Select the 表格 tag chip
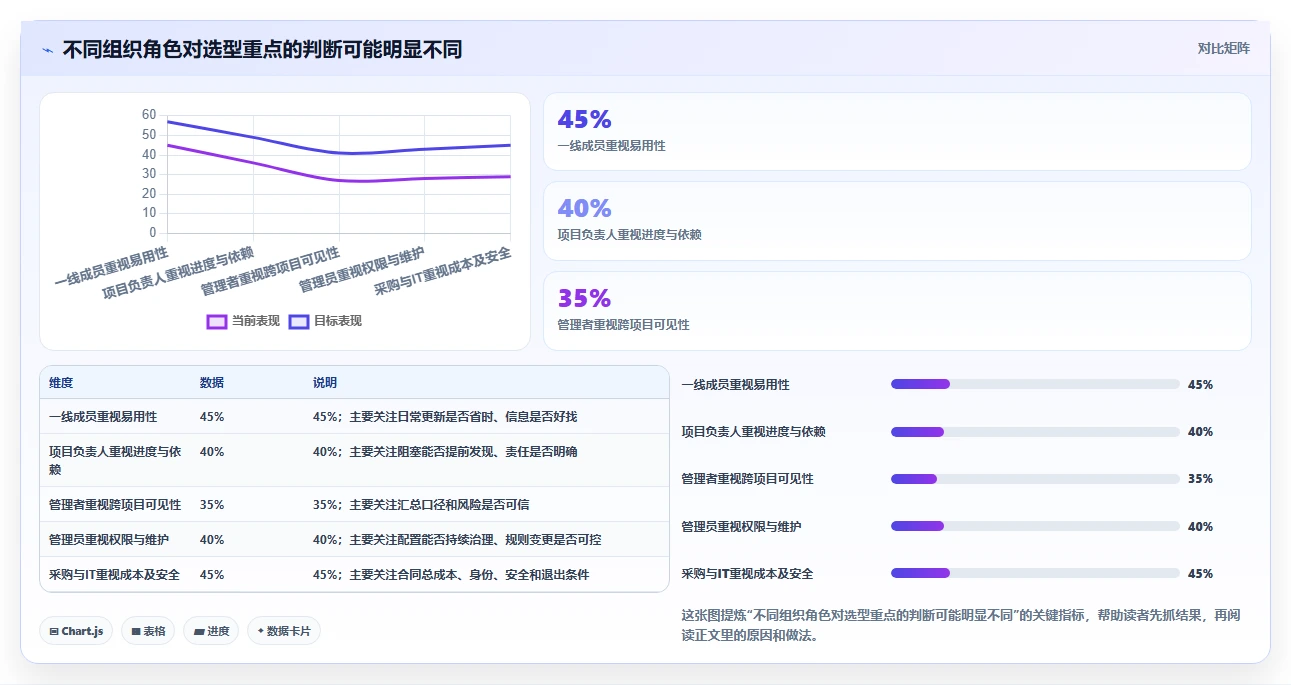Screen dimensions: 1291x685 click(x=148, y=631)
